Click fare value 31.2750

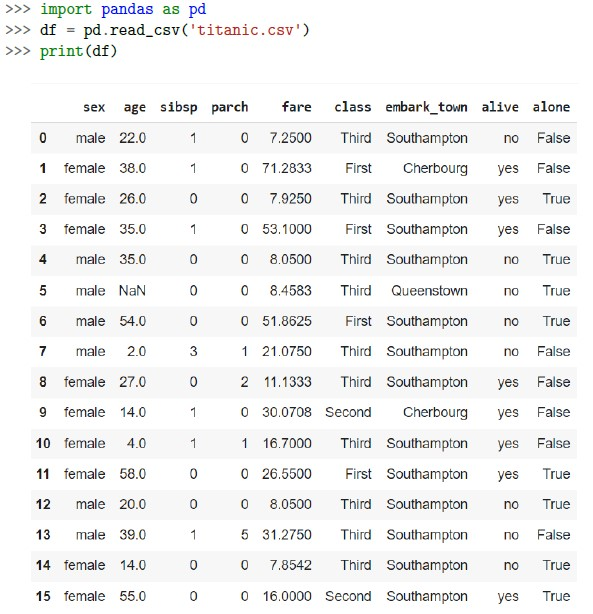[x=287, y=535]
